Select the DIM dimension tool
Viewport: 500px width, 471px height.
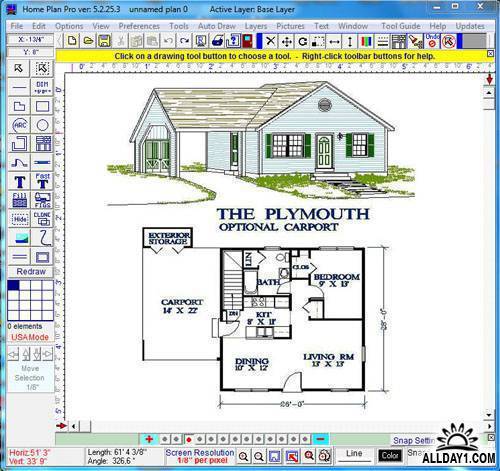[43, 87]
